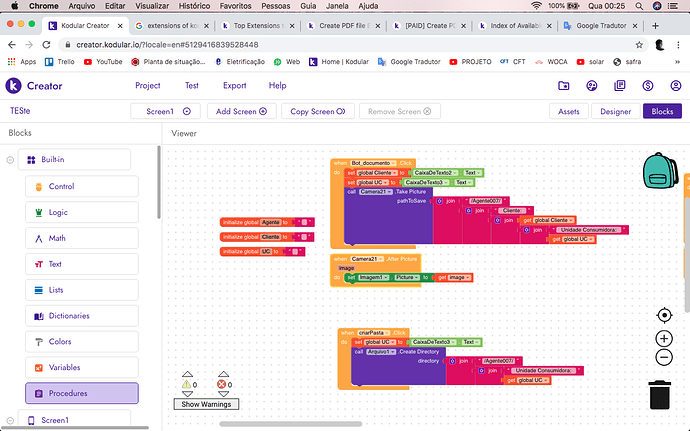Image resolution: width=690 pixels, height=431 pixels.
Task: Open the Trello bookmark
Action: [x=60, y=62]
